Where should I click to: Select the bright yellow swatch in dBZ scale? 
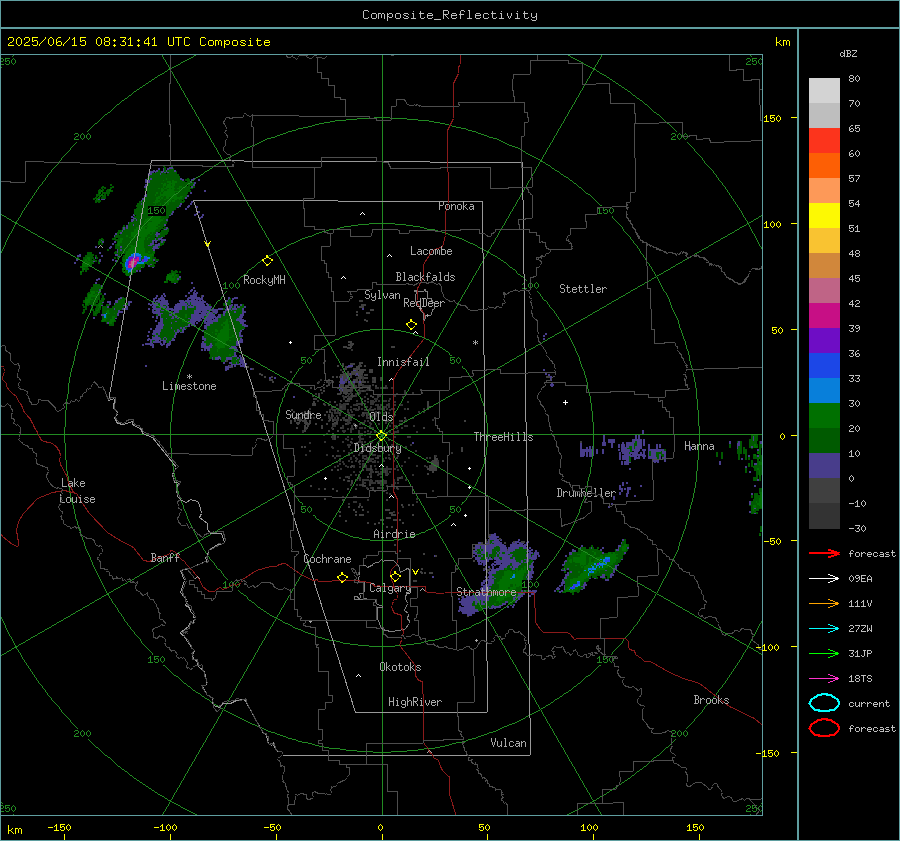click(x=824, y=216)
